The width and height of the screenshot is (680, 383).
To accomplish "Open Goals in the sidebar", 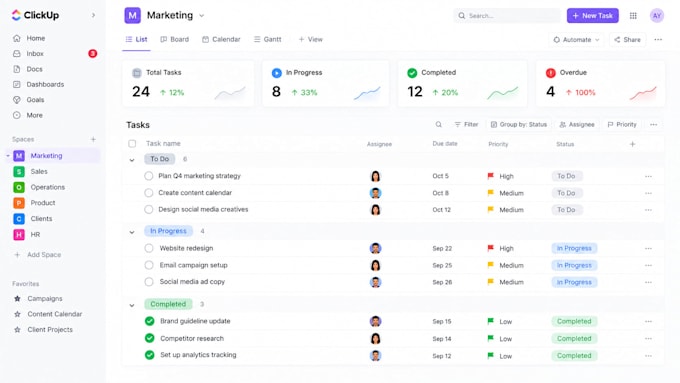I will (35, 100).
